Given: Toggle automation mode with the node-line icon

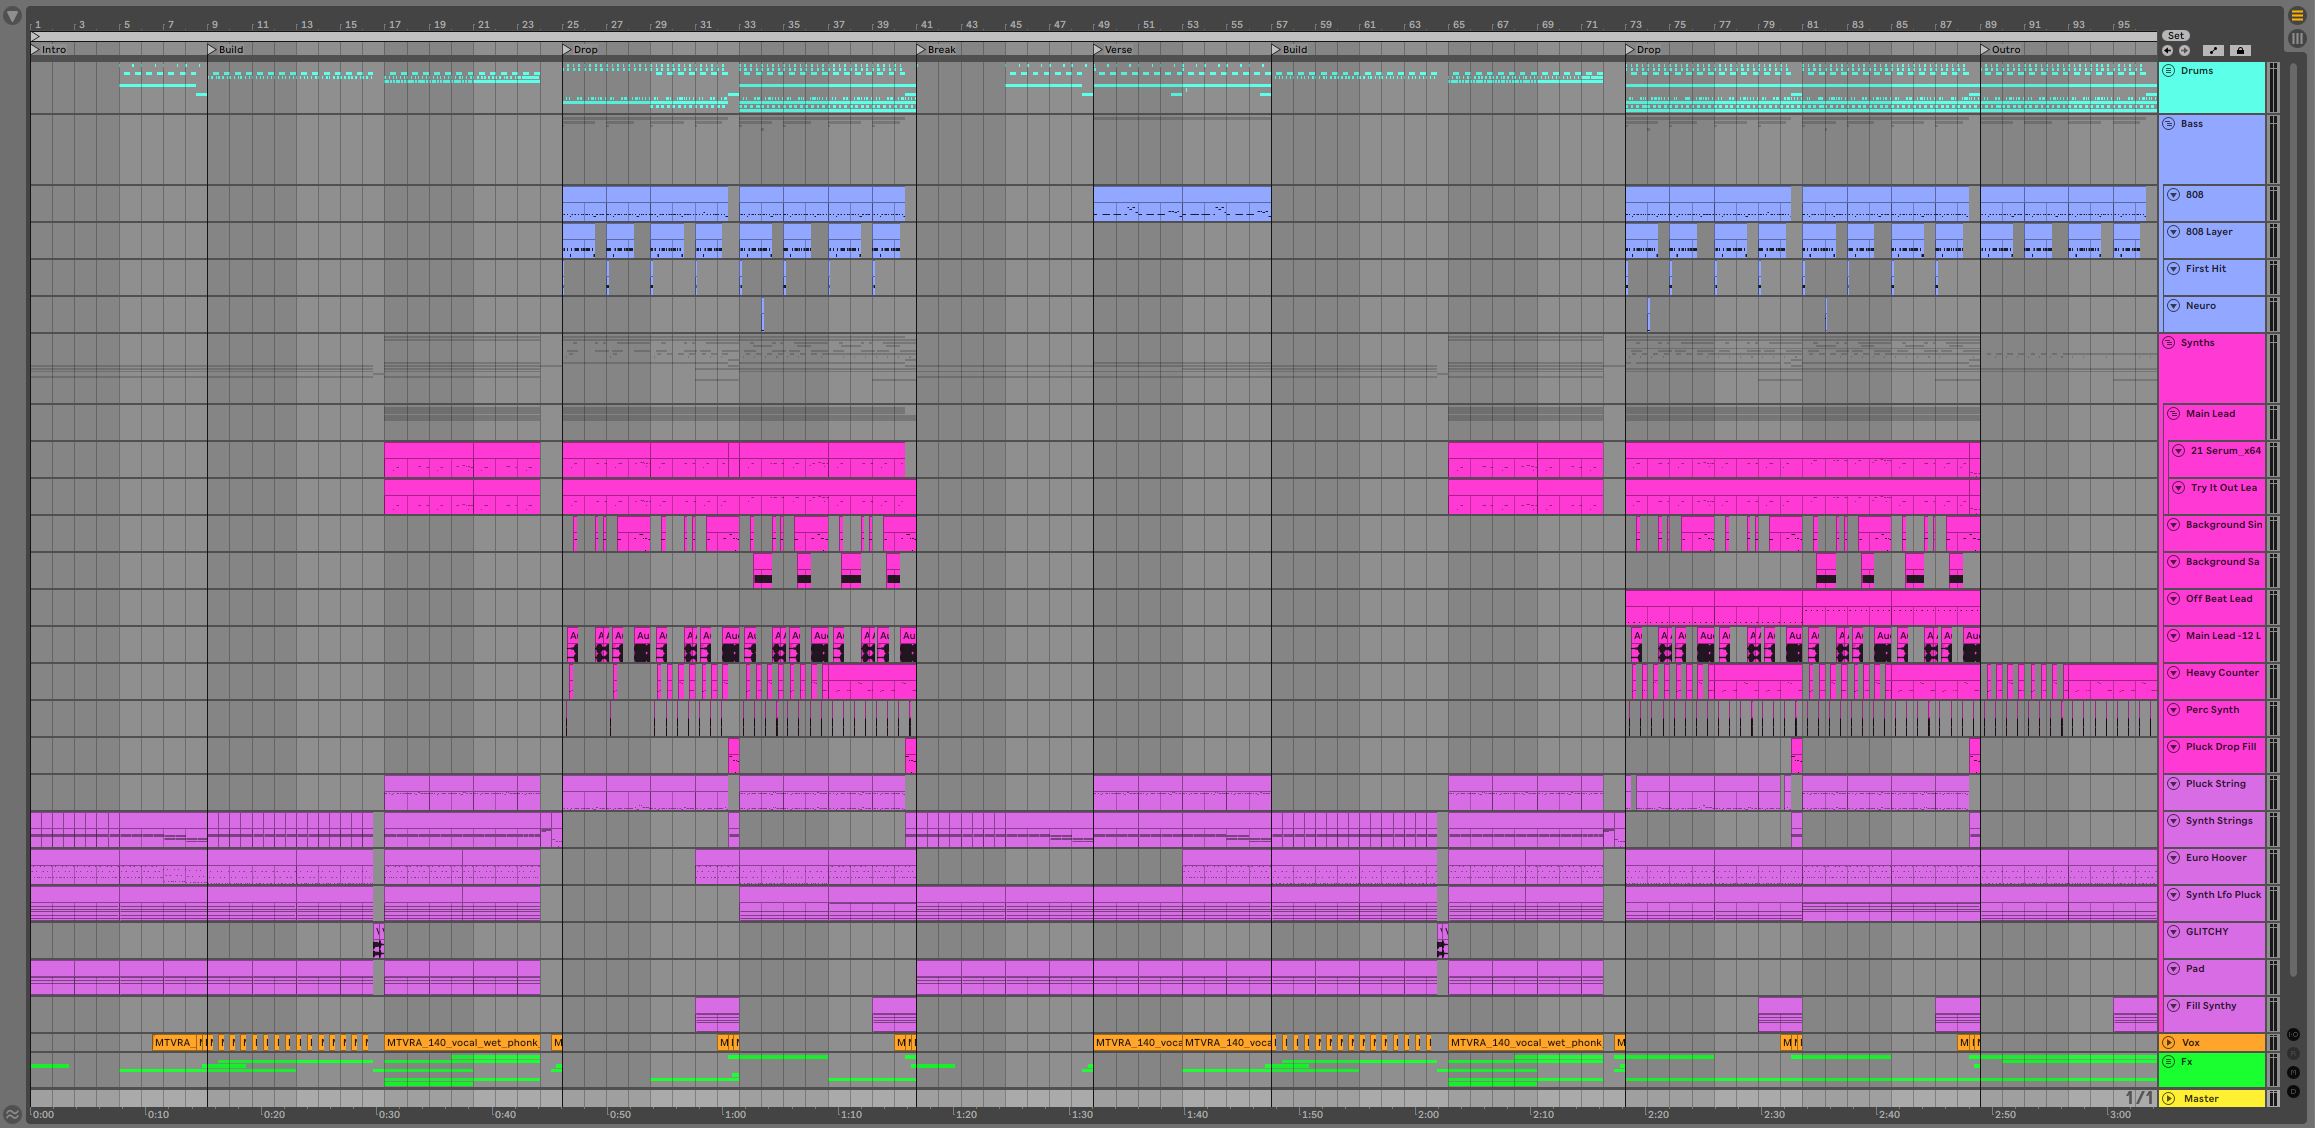Looking at the screenshot, I should (2213, 50).
